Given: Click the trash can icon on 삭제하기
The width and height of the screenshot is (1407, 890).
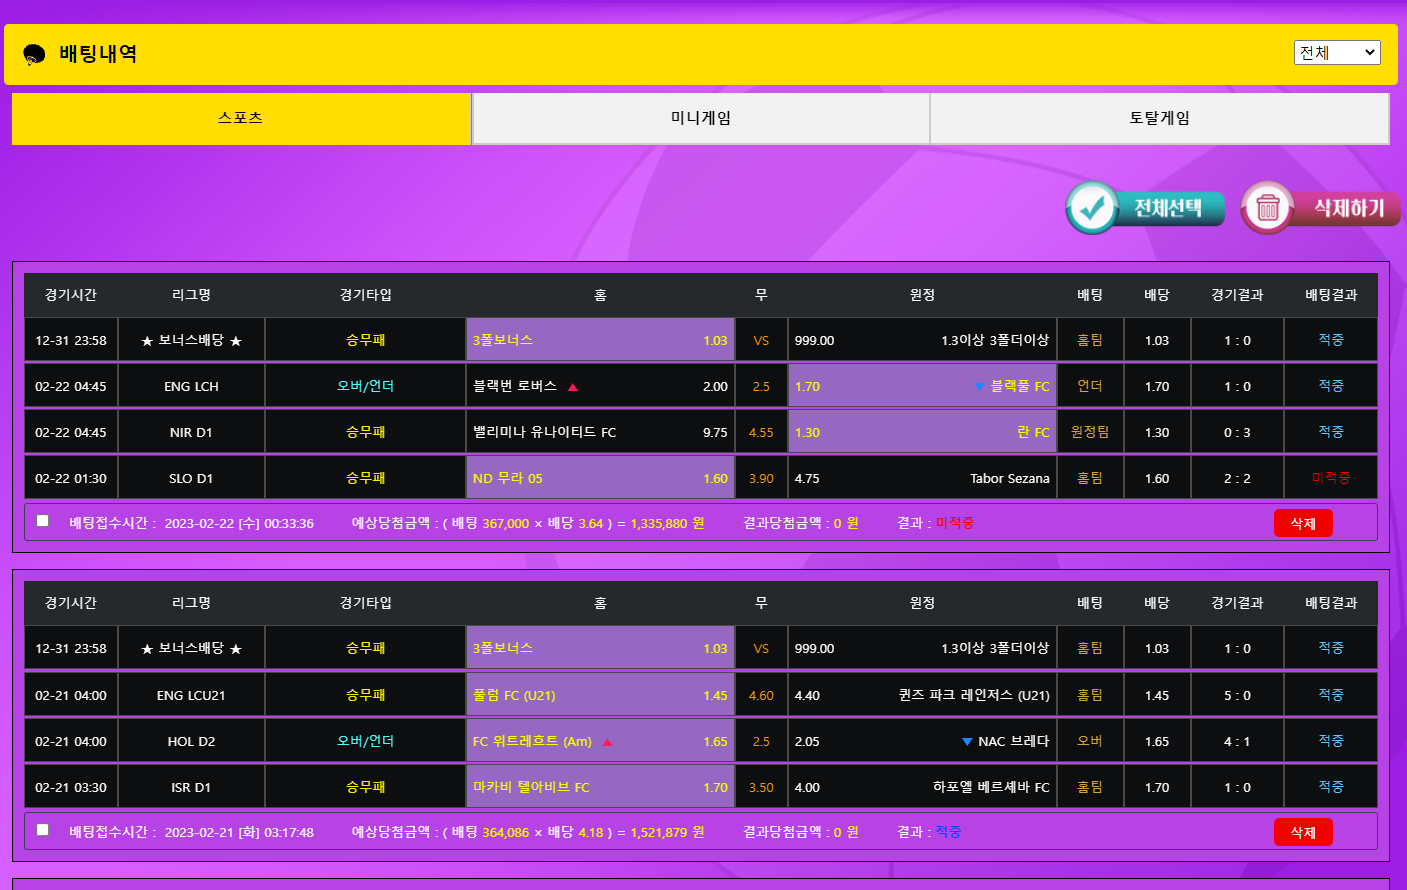Looking at the screenshot, I should click(1267, 208).
